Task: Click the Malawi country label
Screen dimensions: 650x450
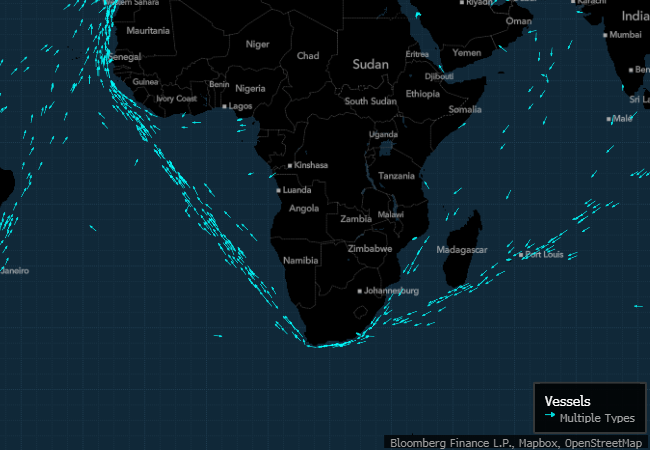Action: (x=390, y=215)
